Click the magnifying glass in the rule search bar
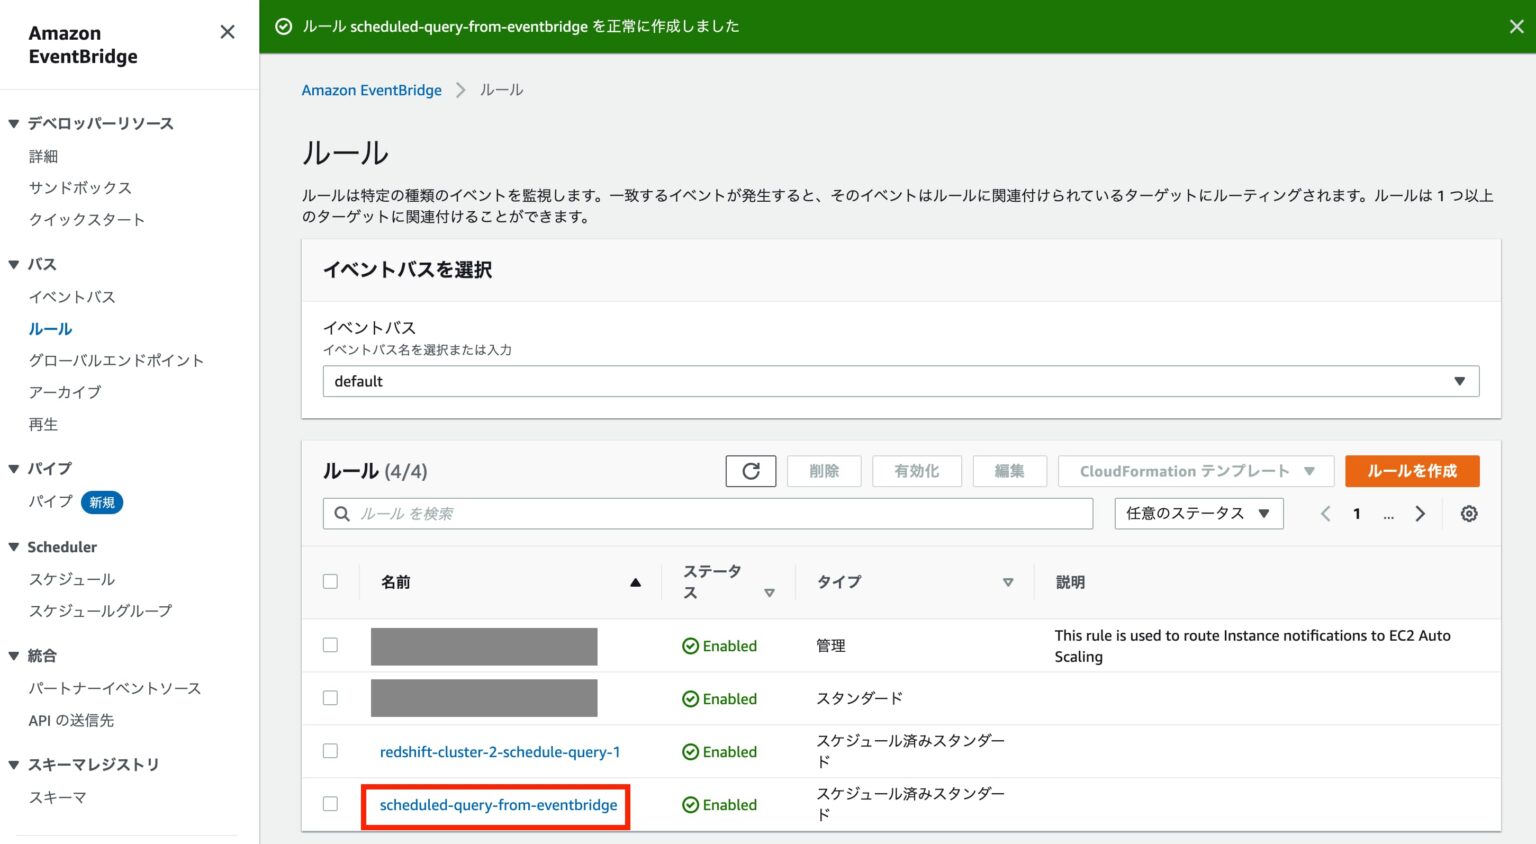 coord(341,513)
